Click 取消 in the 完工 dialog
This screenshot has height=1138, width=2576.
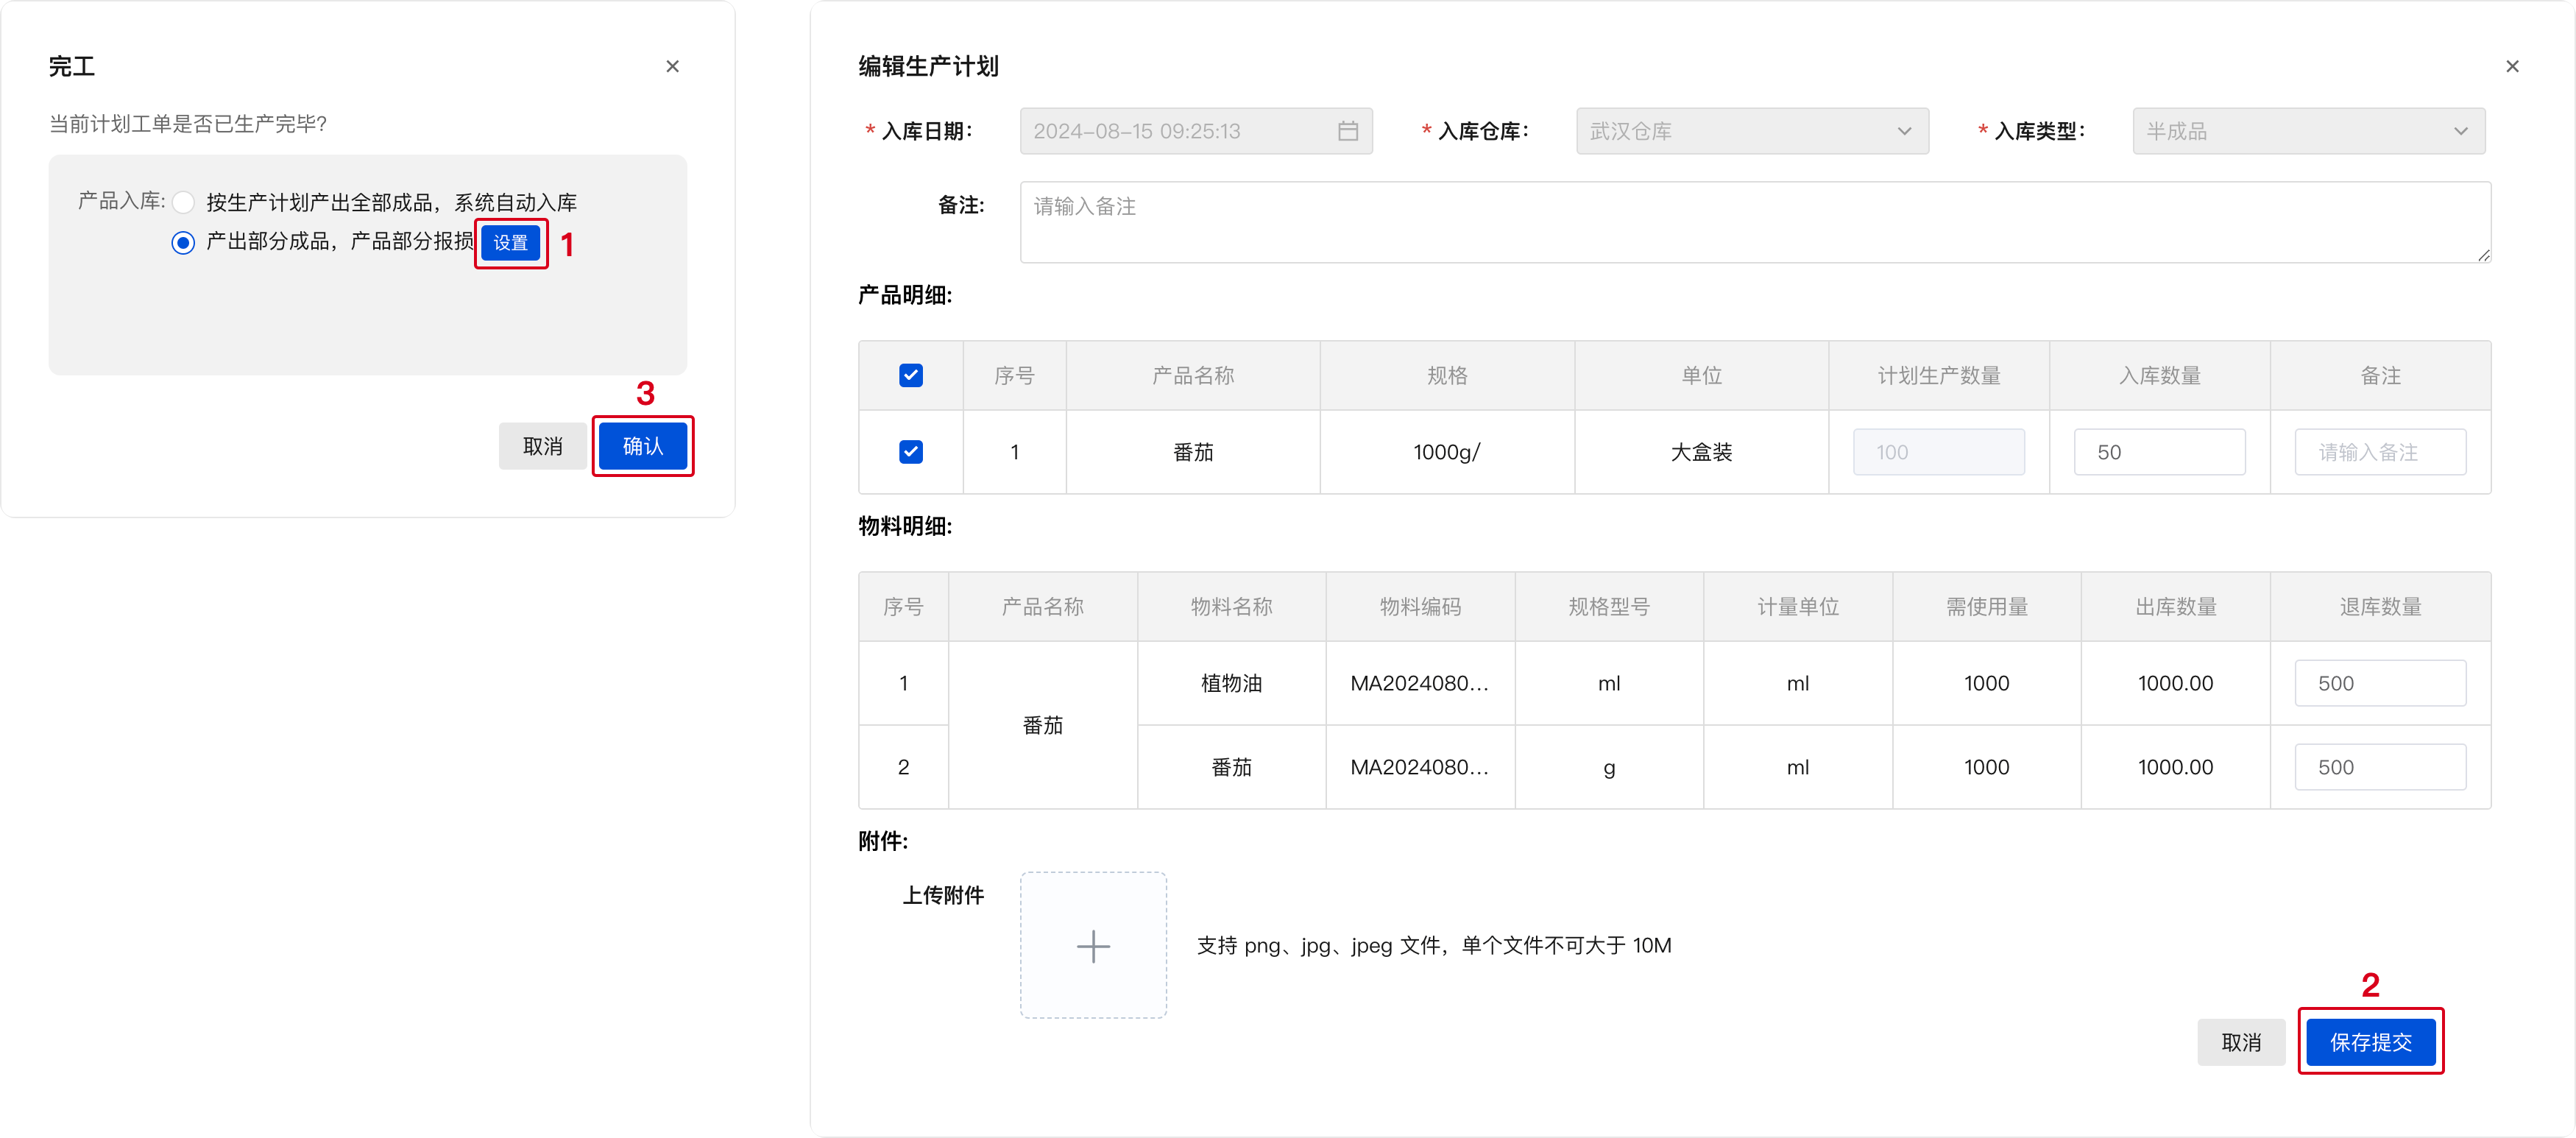542,446
